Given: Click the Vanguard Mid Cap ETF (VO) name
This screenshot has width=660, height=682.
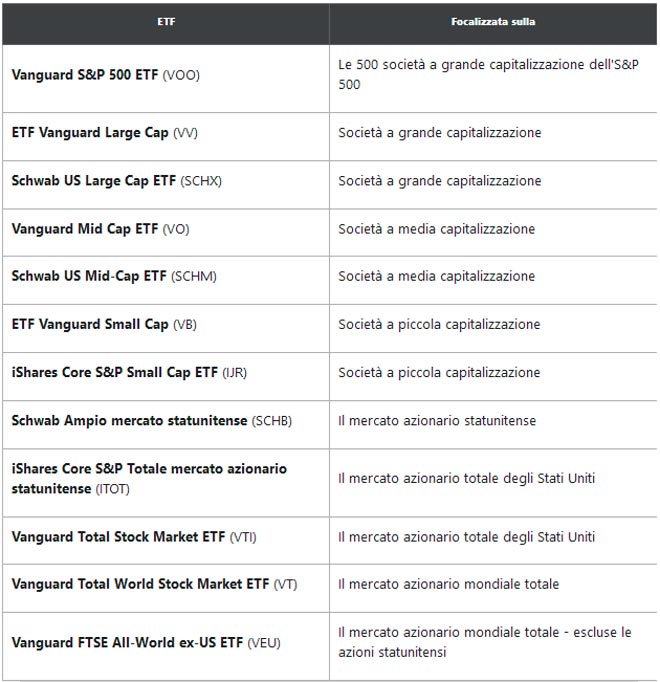Looking at the screenshot, I should (x=100, y=228).
